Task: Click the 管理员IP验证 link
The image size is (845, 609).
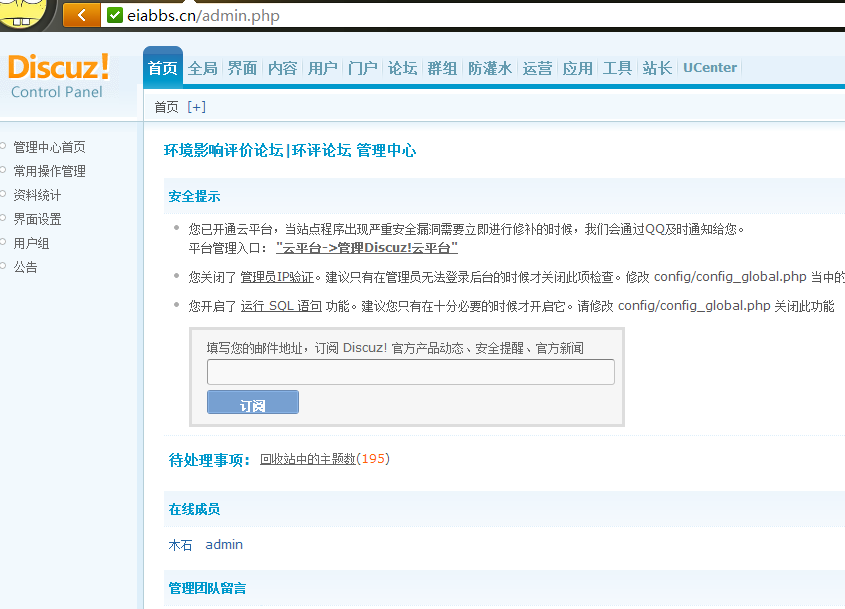Action: click(277, 277)
